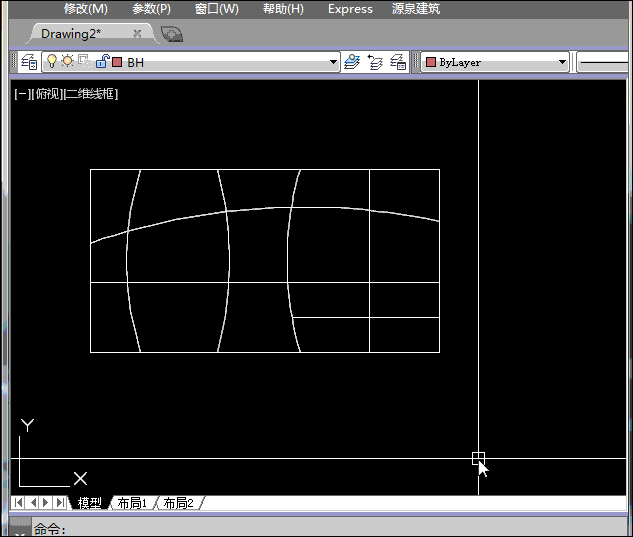Switch to the 布局2 layout tab

pos(179,503)
